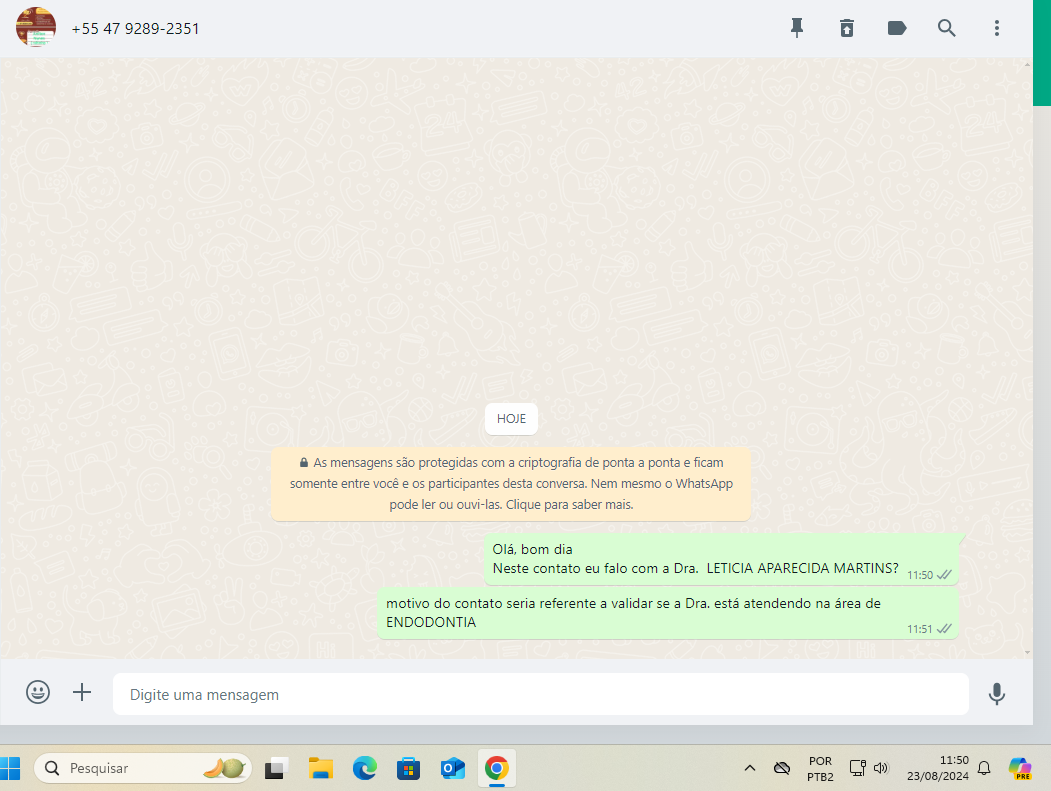1051x791 pixels.
Task: Open the Windows Start menu
Action: click(9, 768)
